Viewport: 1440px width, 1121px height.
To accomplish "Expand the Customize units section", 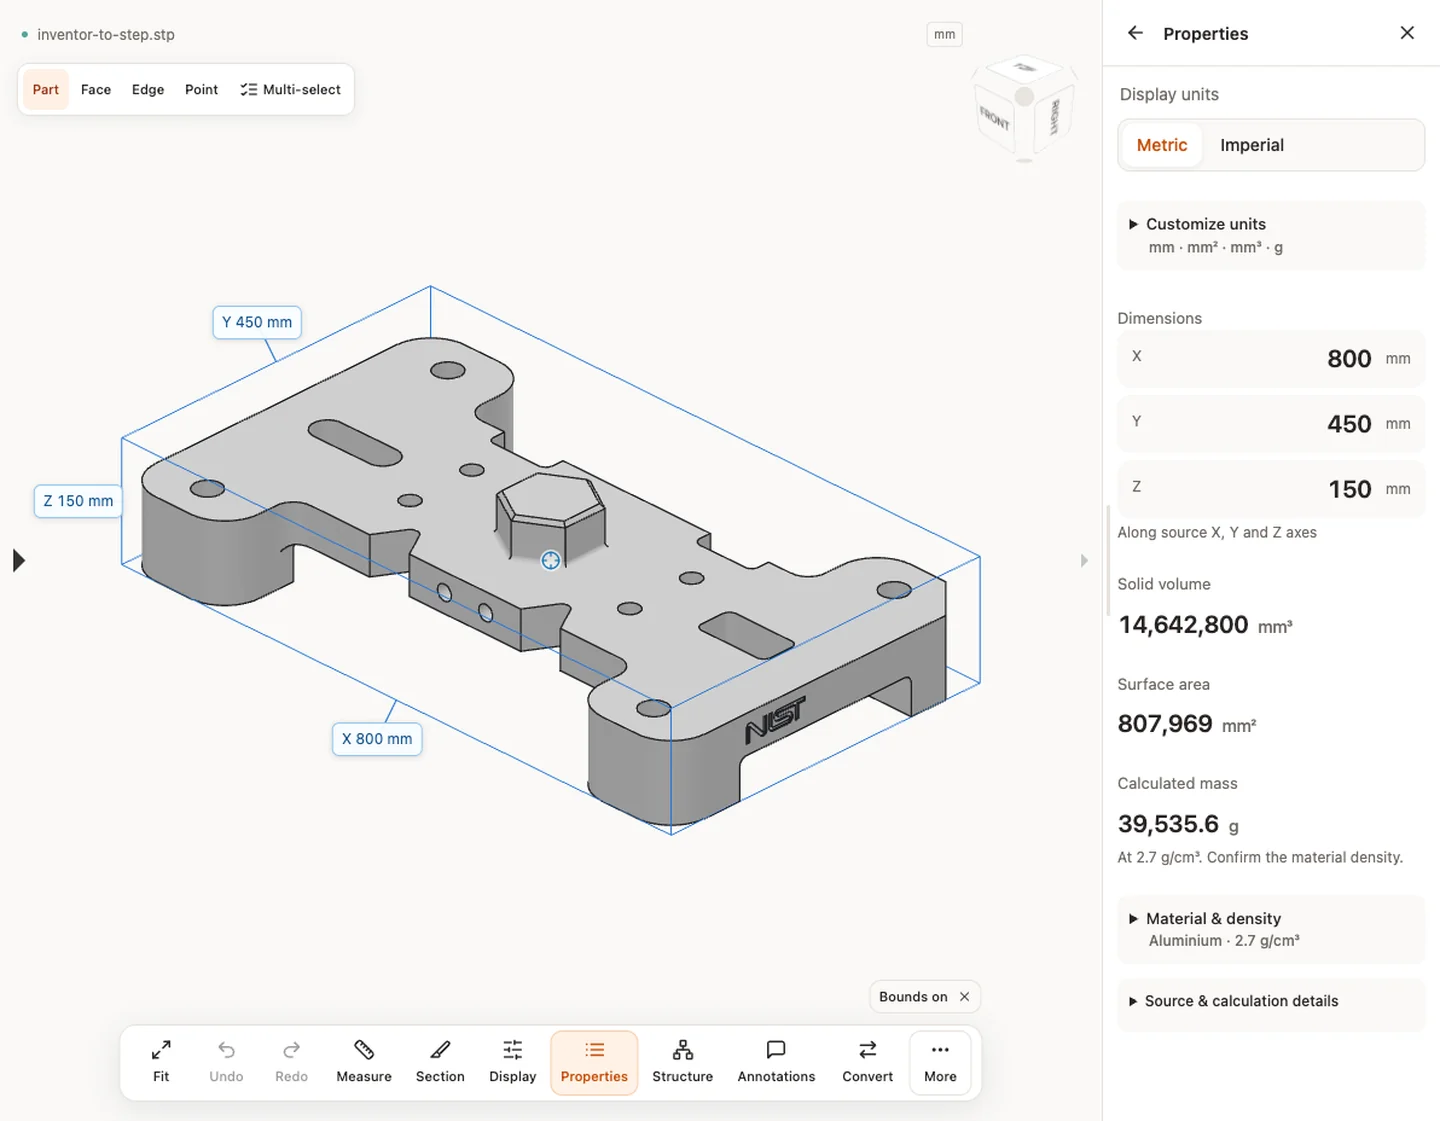I will tap(1271, 235).
